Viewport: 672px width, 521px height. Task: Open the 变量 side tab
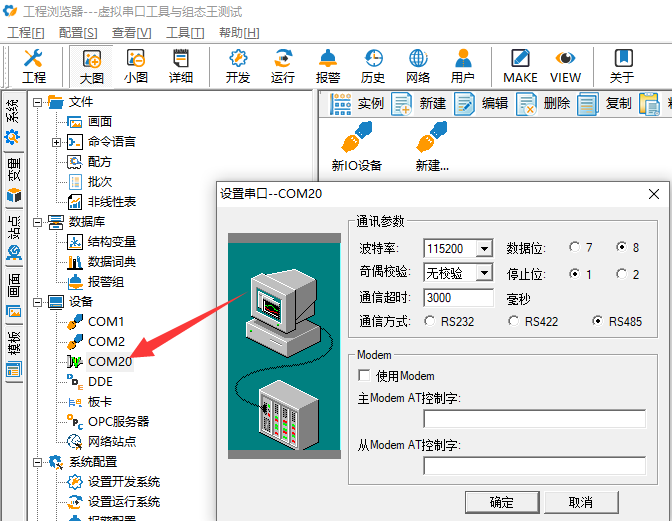click(13, 180)
